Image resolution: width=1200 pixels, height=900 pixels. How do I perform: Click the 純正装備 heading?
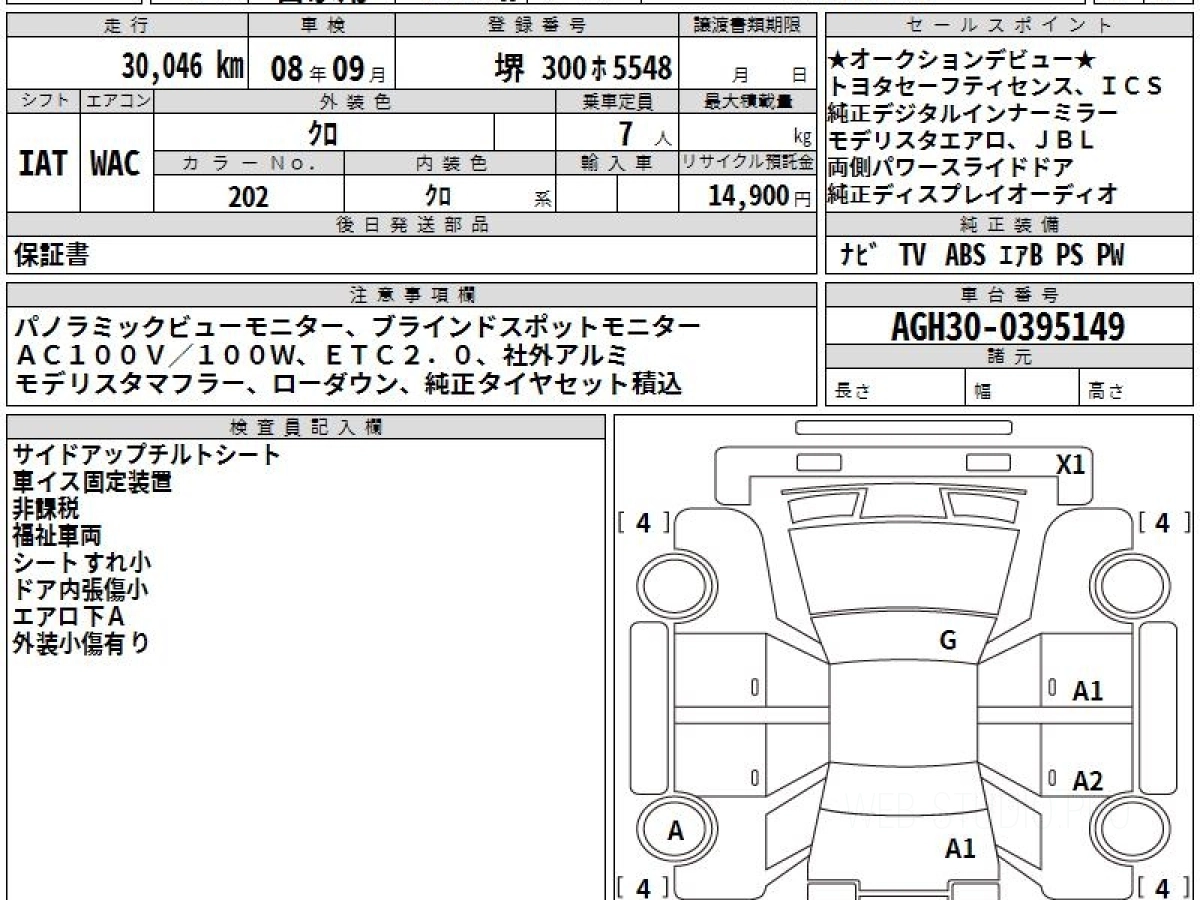(1009, 225)
